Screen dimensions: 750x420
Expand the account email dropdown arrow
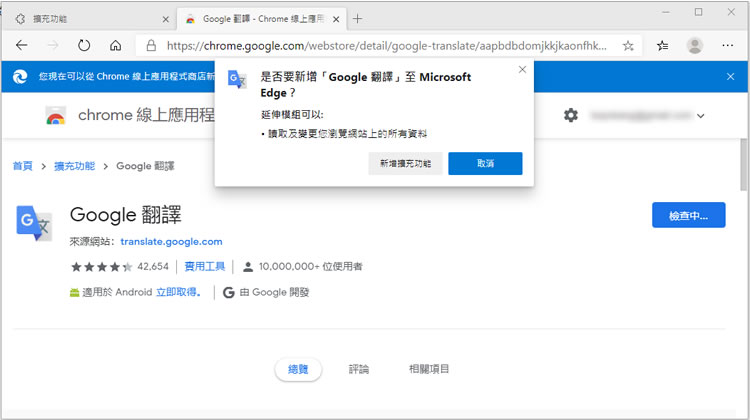click(700, 116)
